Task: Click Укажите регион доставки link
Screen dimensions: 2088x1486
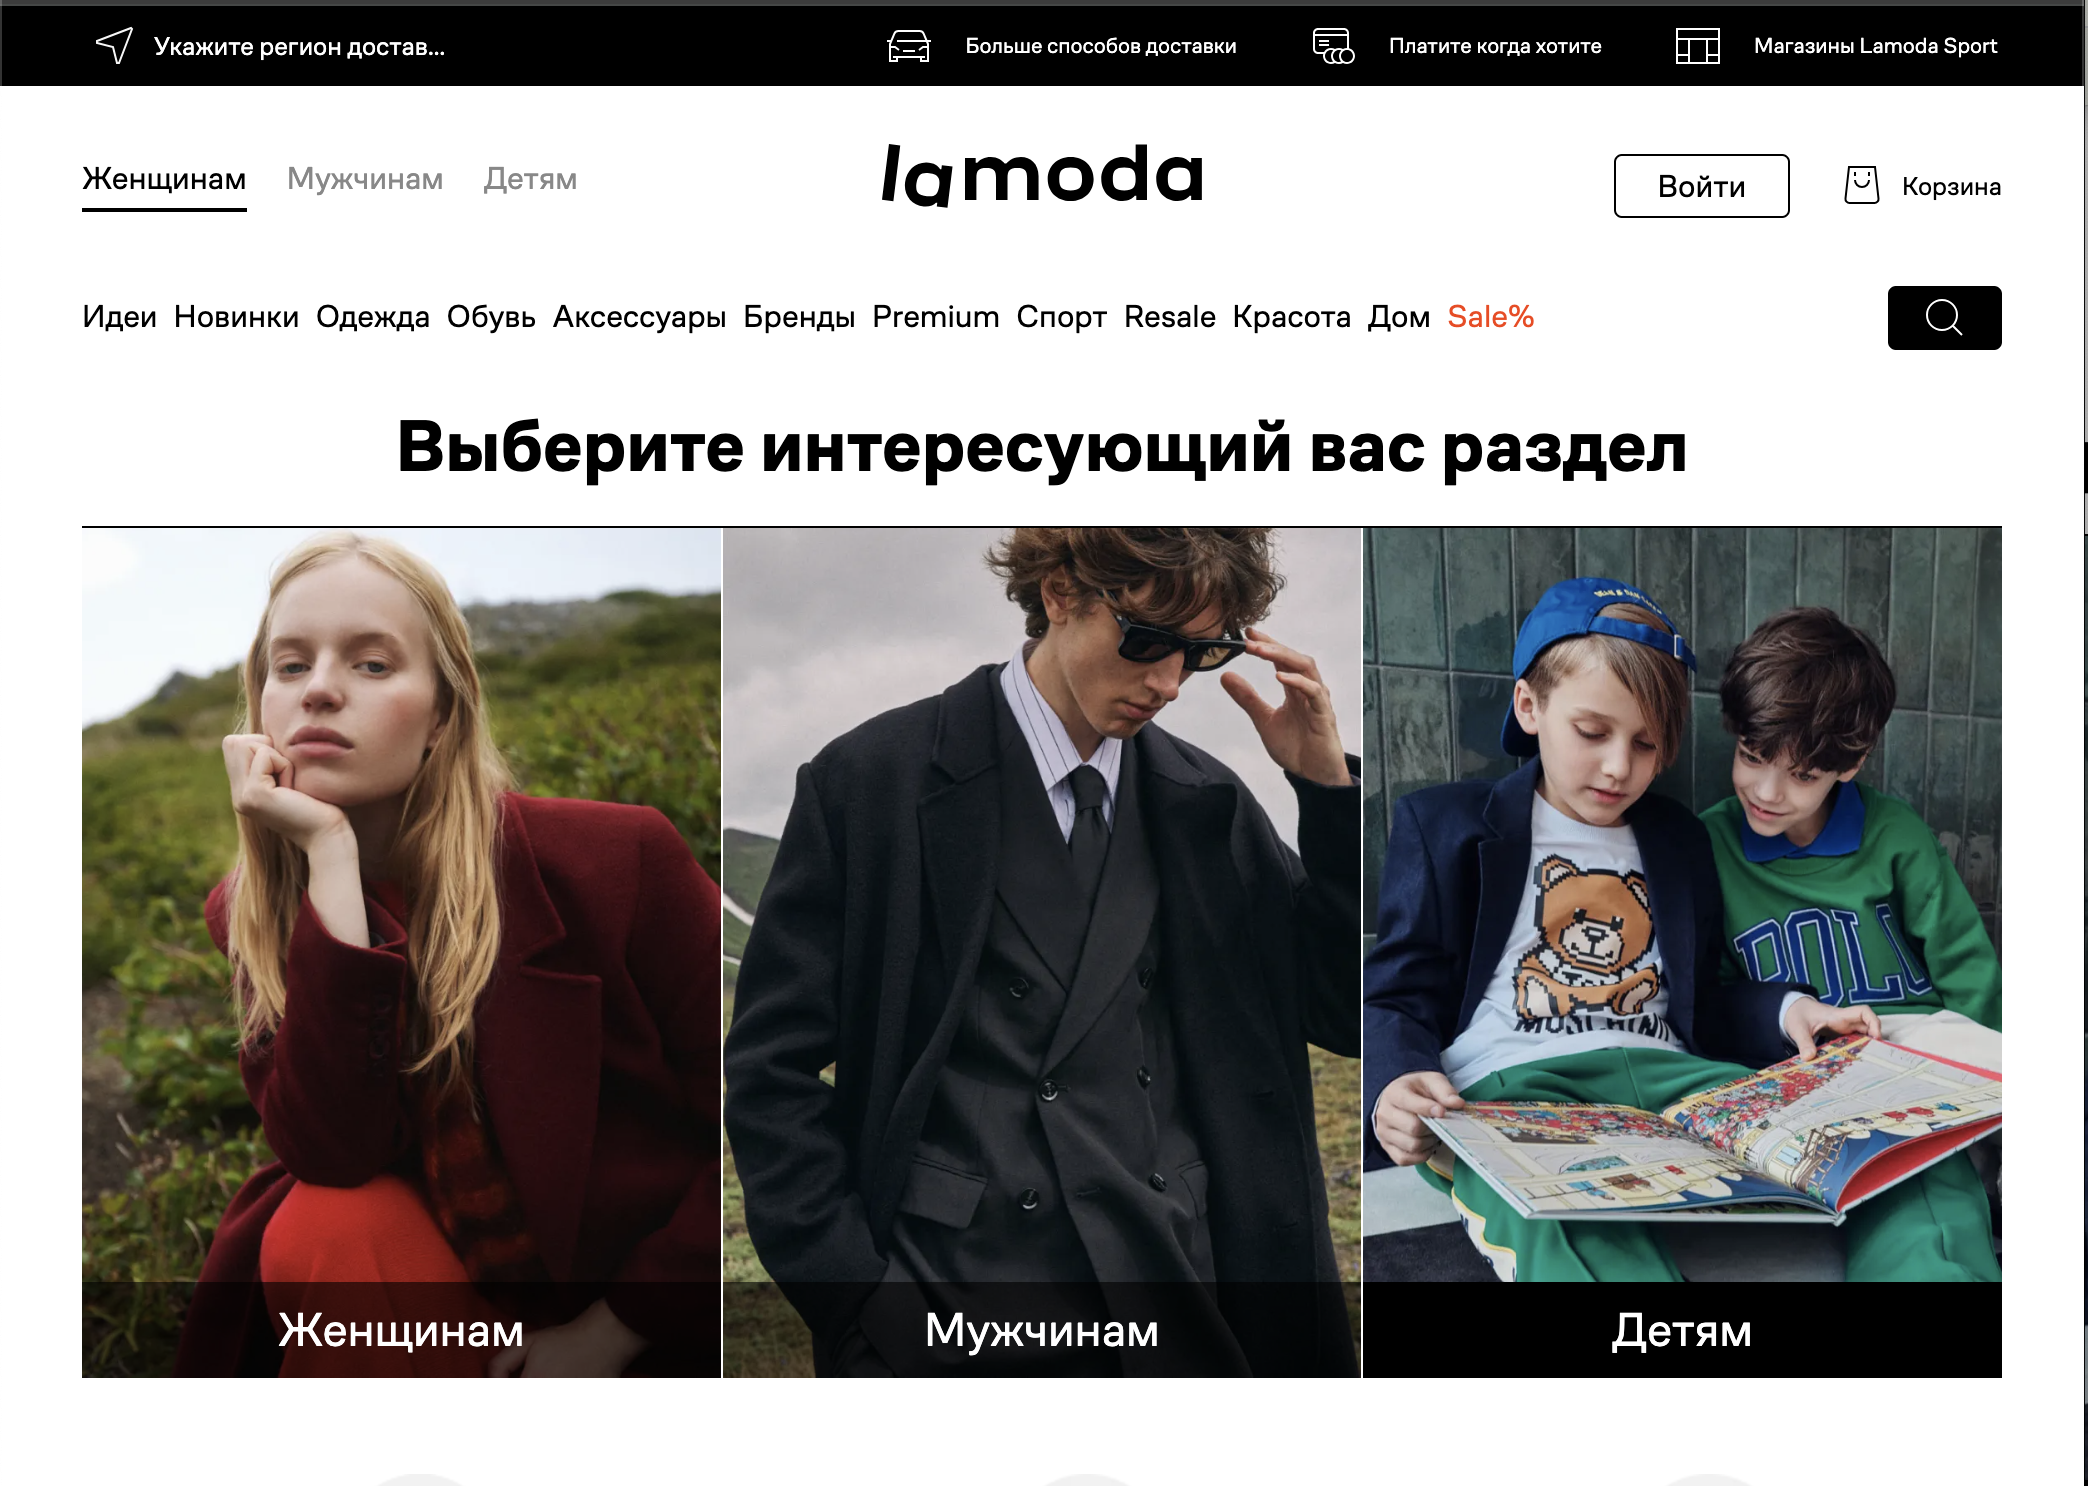Action: point(299,46)
